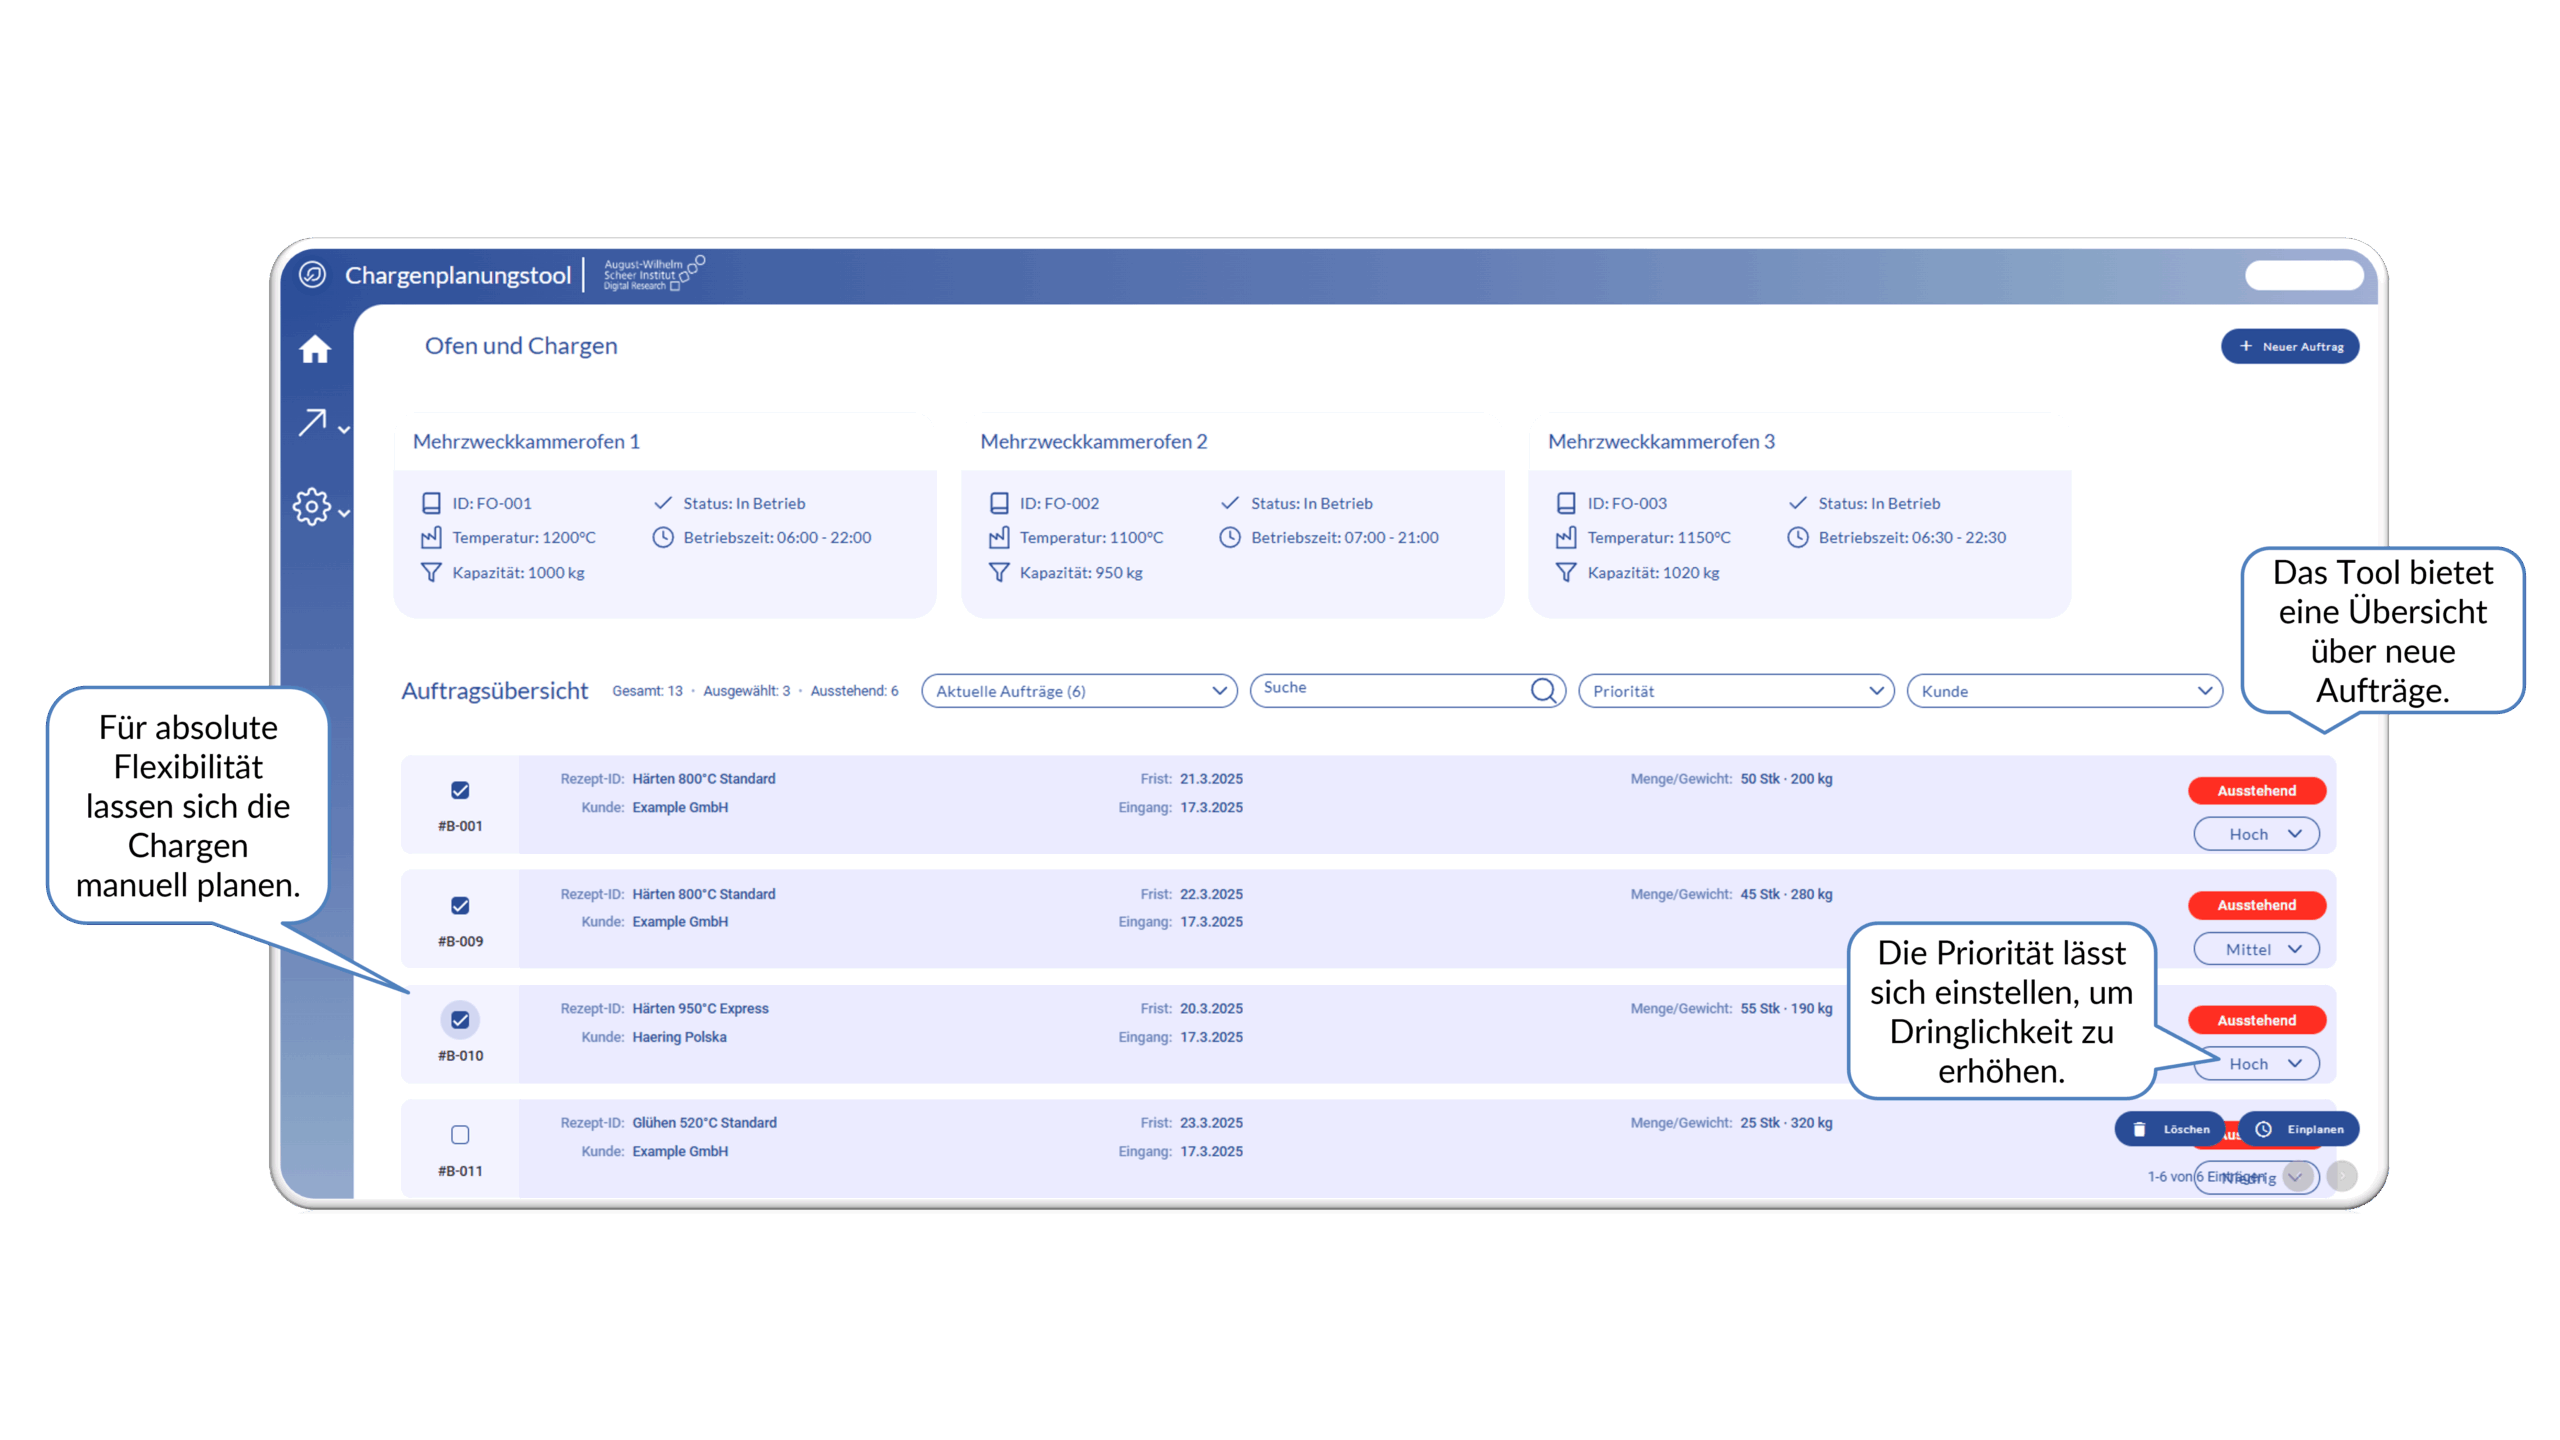Click the ID icon of FO-002

point(999,503)
